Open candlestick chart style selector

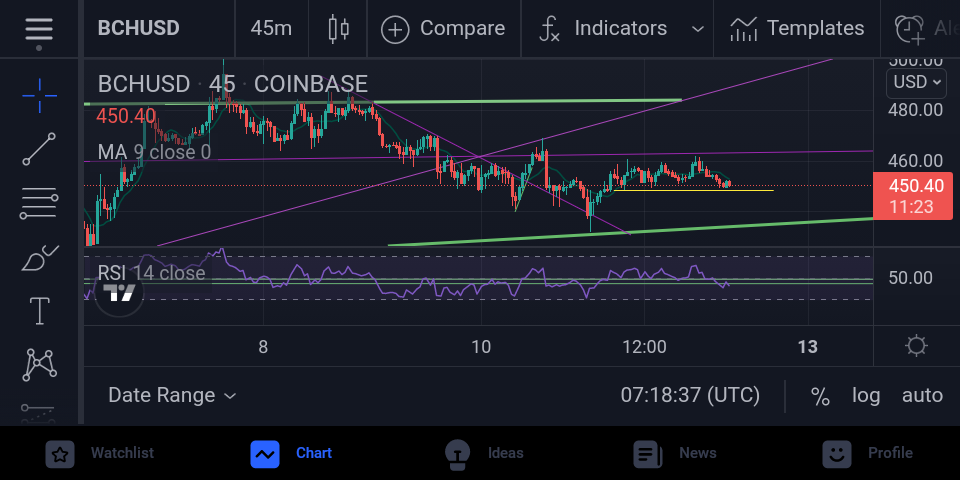click(x=338, y=29)
